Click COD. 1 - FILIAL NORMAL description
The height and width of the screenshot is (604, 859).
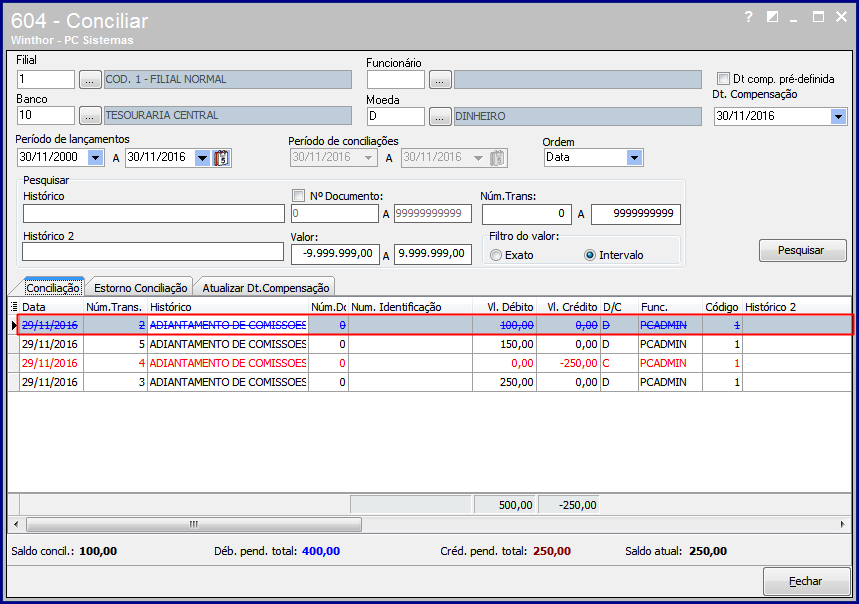point(228,79)
